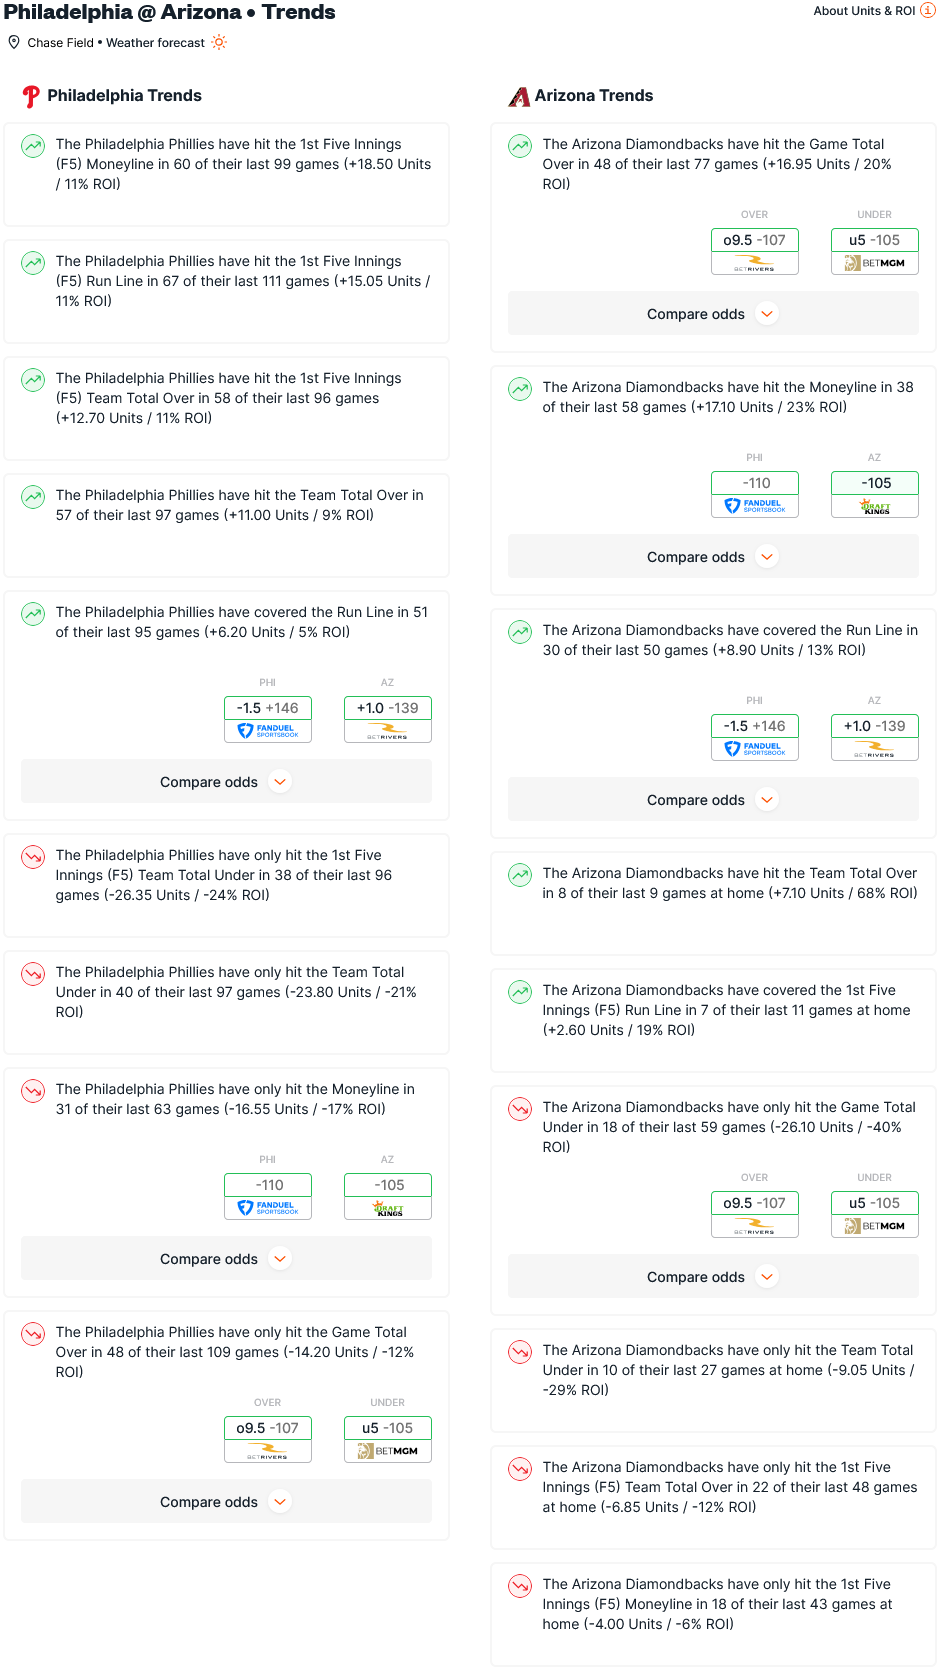Click the green trend-up icon for Arizona Game Total Over

coord(520,146)
